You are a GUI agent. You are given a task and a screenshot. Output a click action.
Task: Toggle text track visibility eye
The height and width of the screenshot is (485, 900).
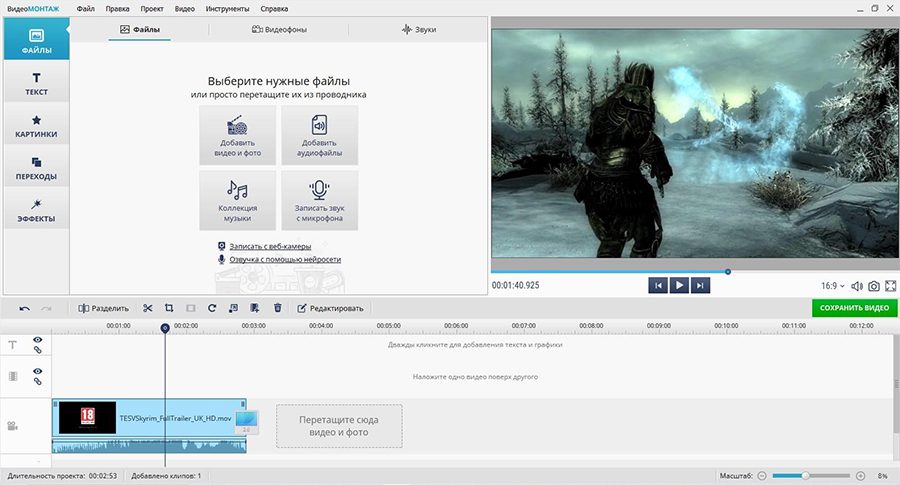(37, 340)
